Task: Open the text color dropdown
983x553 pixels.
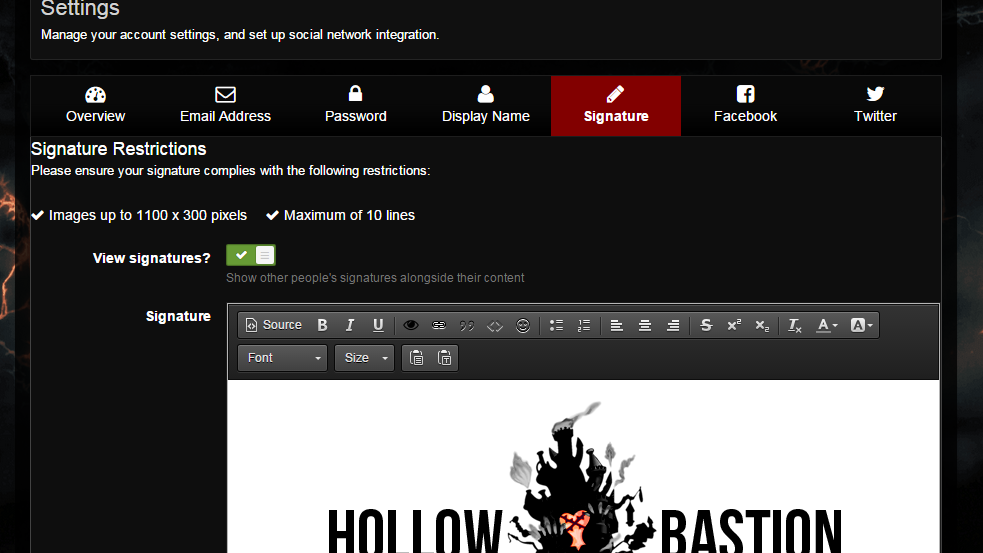Action: 826,325
